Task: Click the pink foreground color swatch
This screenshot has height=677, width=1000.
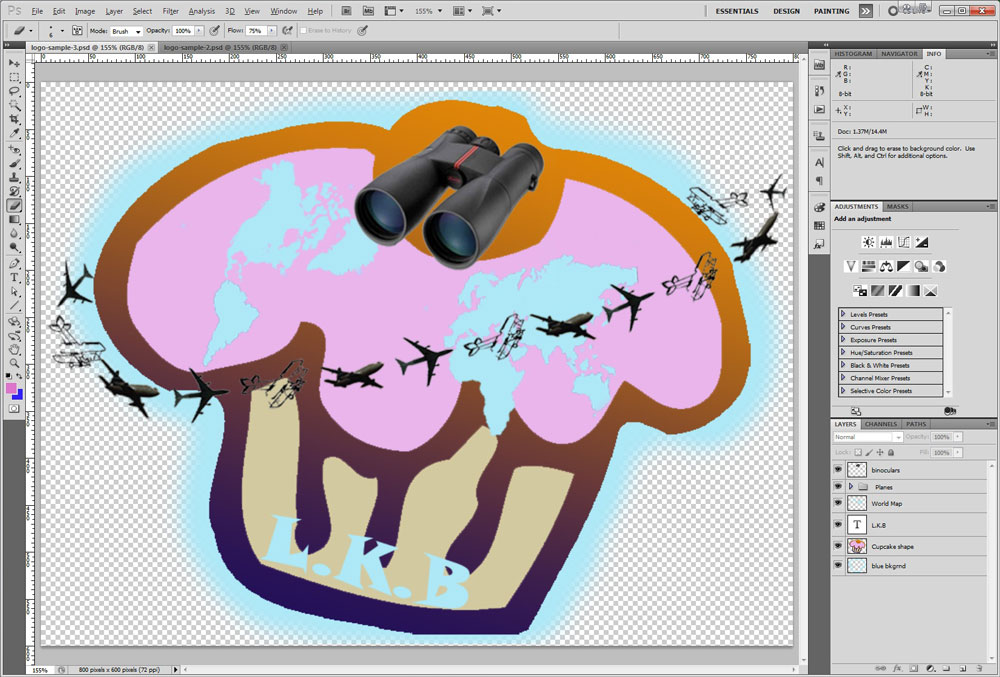Action: (11, 388)
